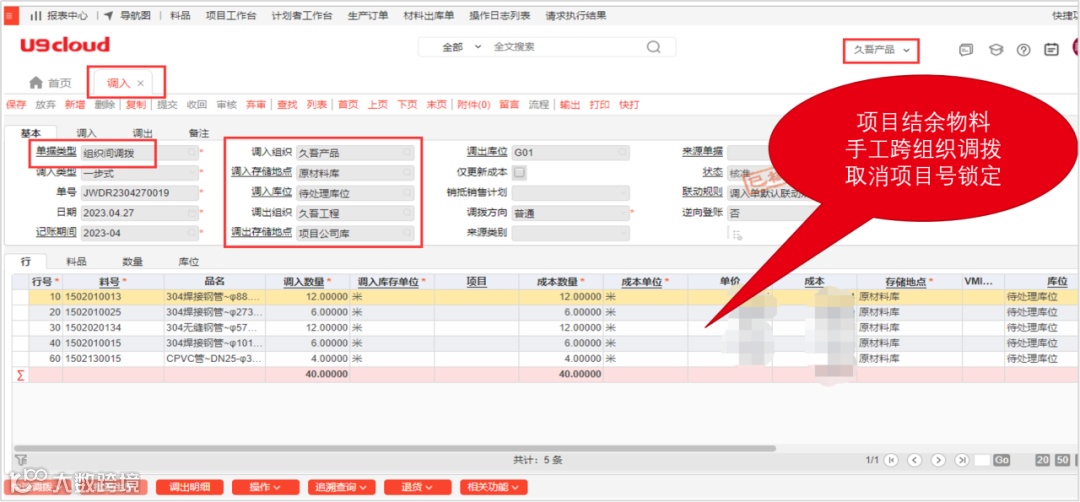Expand the 销抵销售计划 dropdown
Image resolution: width=1080 pixels, height=502 pixels.
(x=624, y=194)
